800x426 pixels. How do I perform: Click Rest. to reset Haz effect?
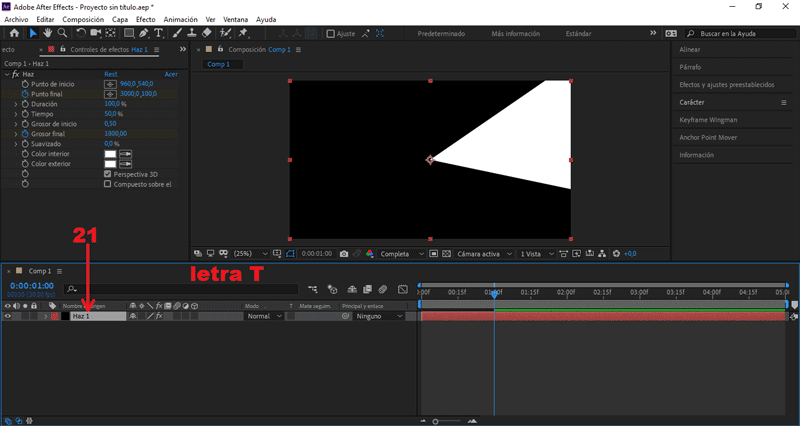coord(112,74)
